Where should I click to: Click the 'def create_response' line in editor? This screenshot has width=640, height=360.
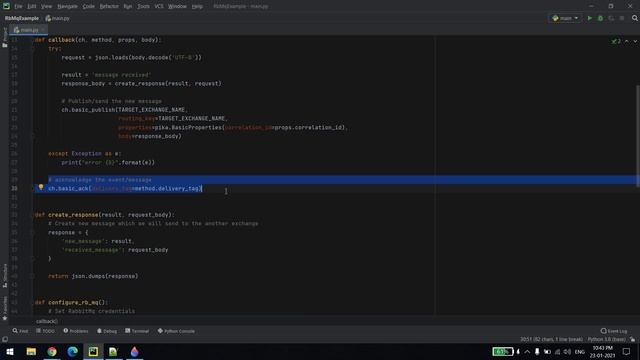click(x=104, y=215)
